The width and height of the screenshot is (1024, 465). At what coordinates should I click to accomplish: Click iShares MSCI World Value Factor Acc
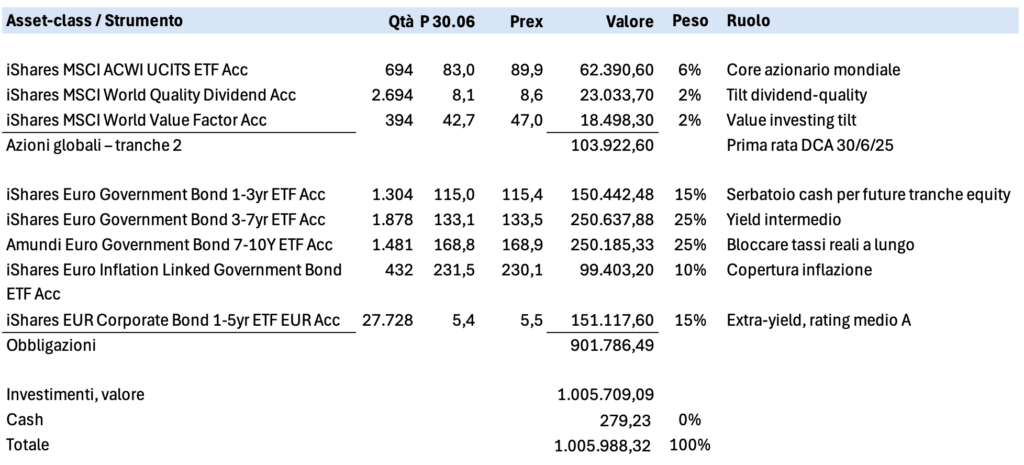point(137,120)
